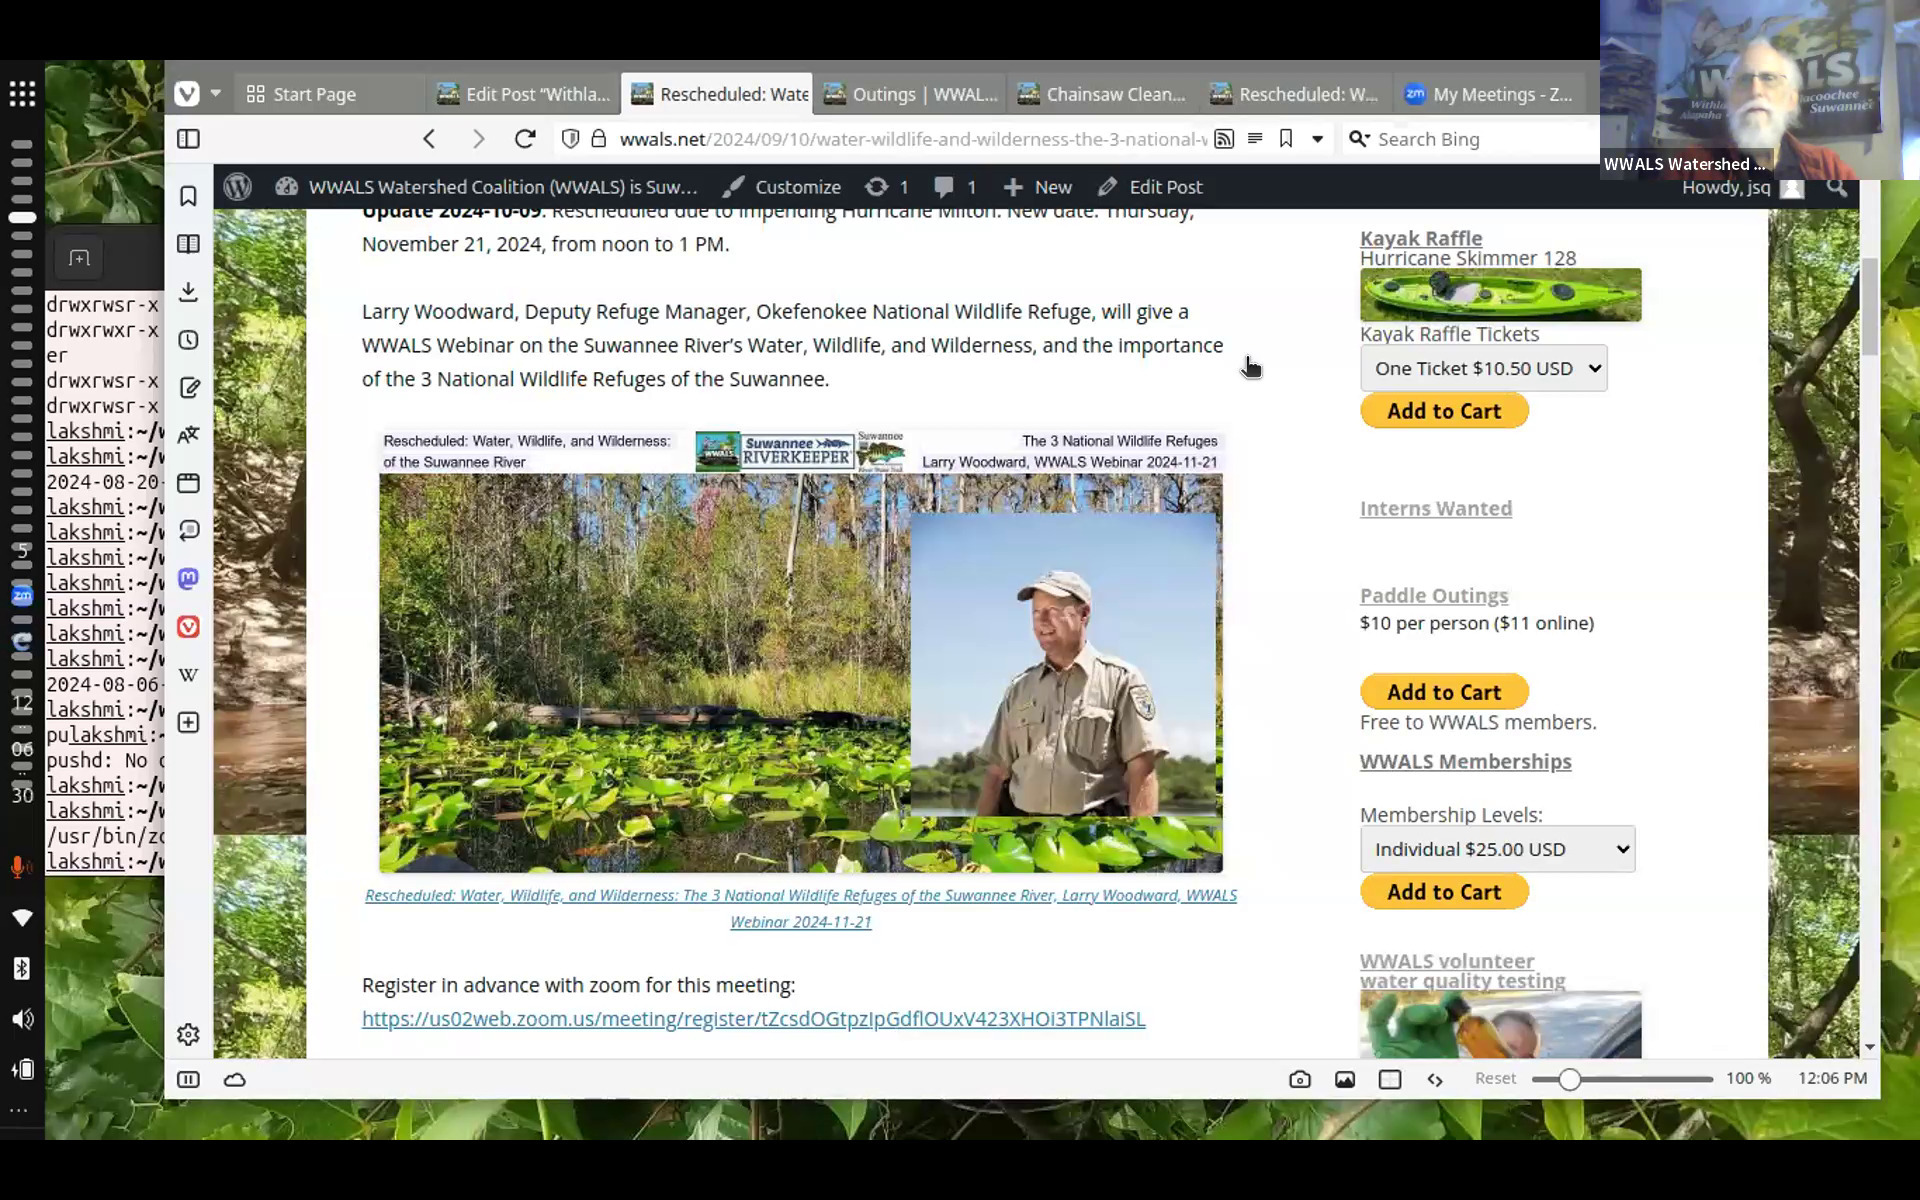Screen dimensions: 1920x1200
Task: Add a new web panel
Action: point(188,723)
